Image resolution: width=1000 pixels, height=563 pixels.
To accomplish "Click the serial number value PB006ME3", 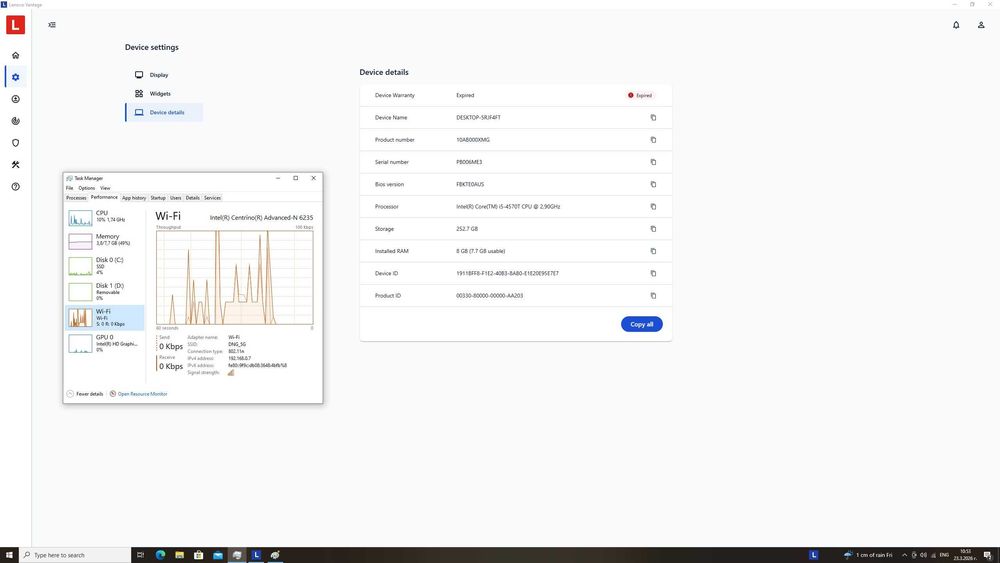I will coord(469,162).
